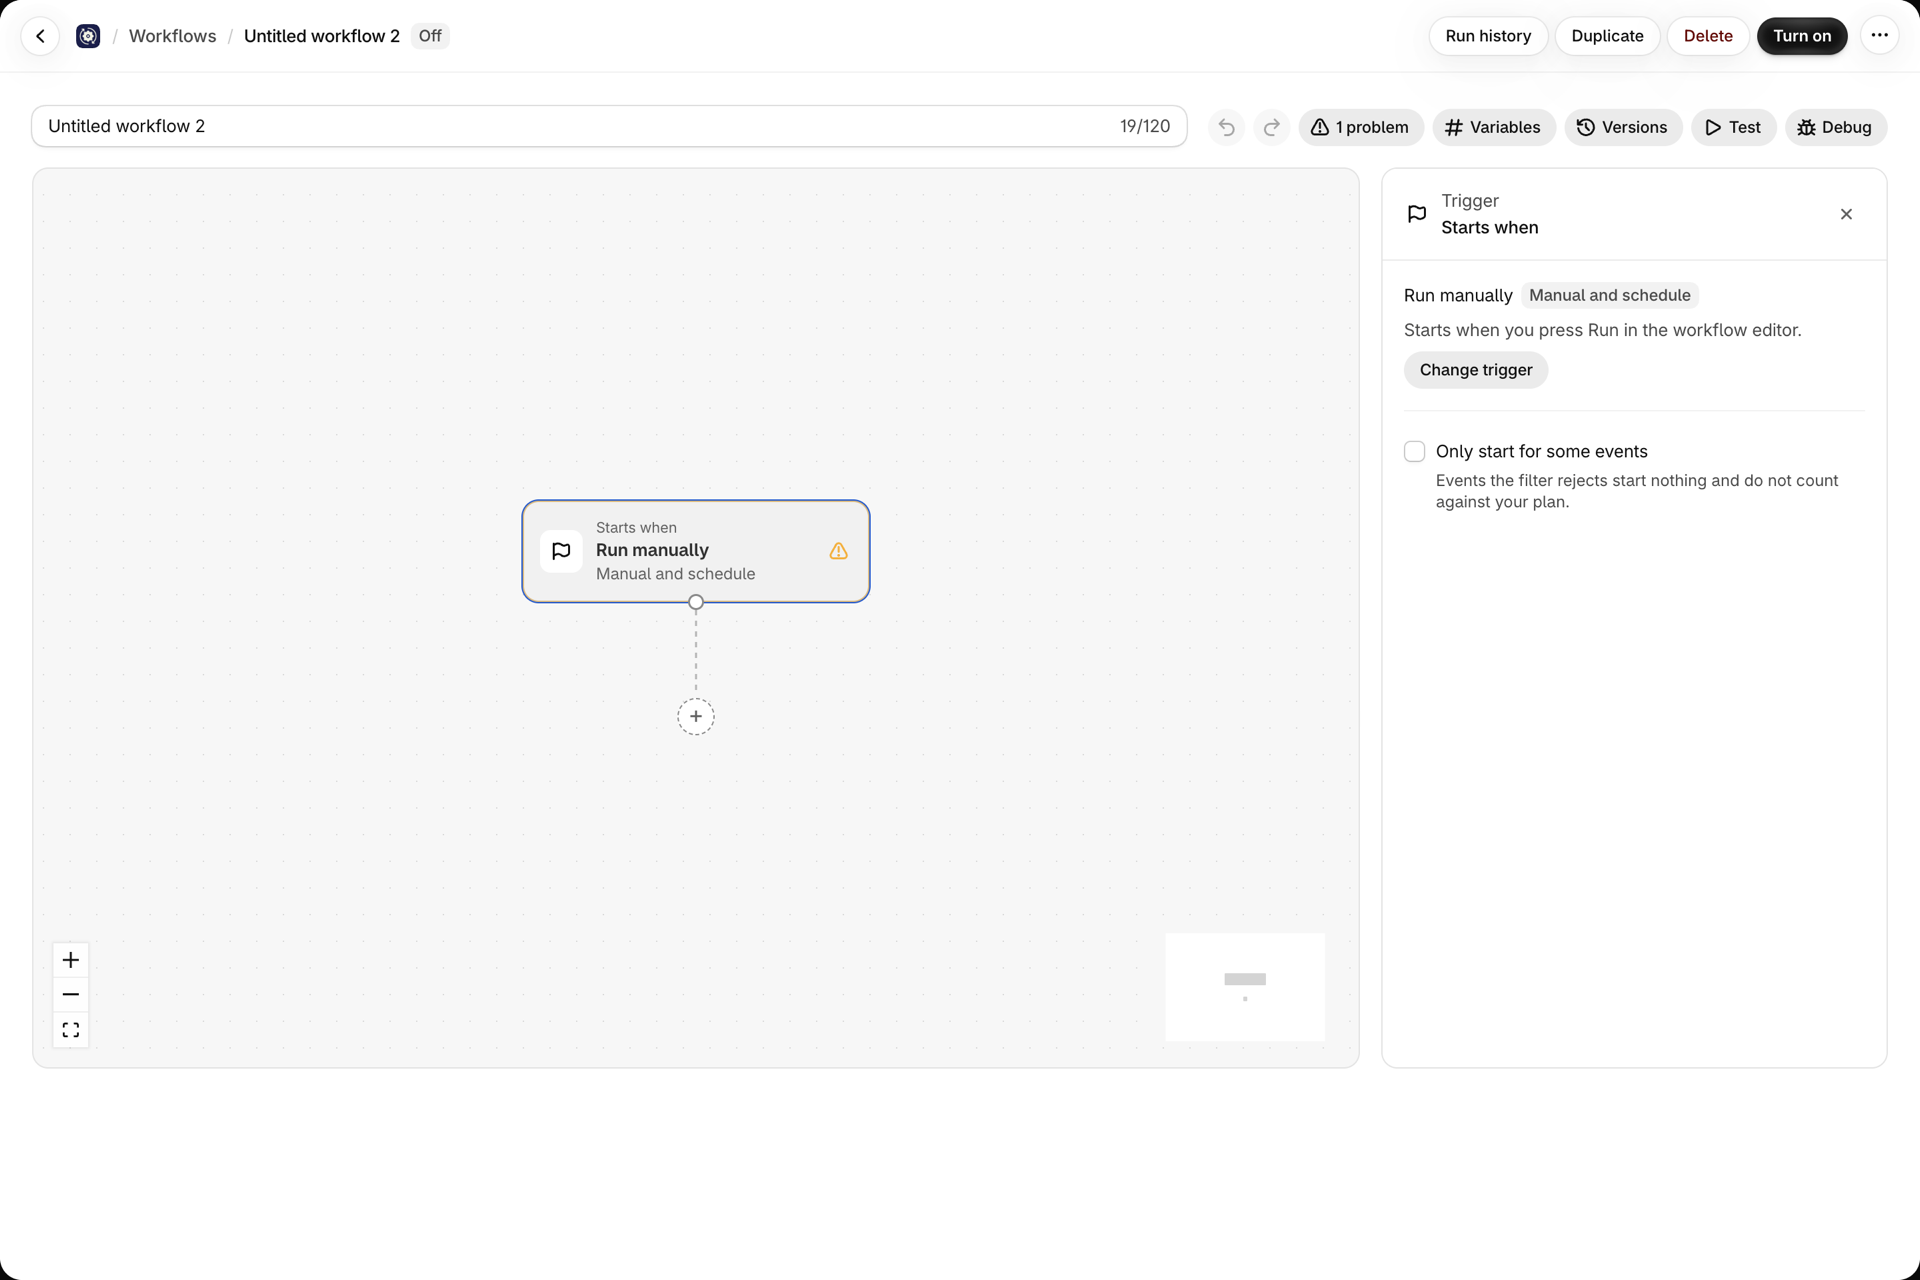Open Run history

tap(1487, 36)
